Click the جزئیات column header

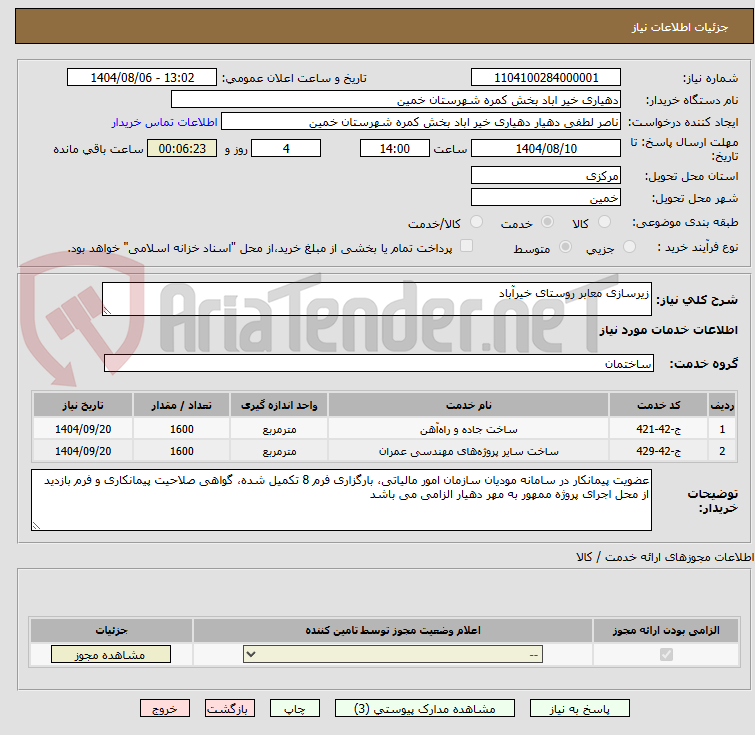click(x=111, y=630)
